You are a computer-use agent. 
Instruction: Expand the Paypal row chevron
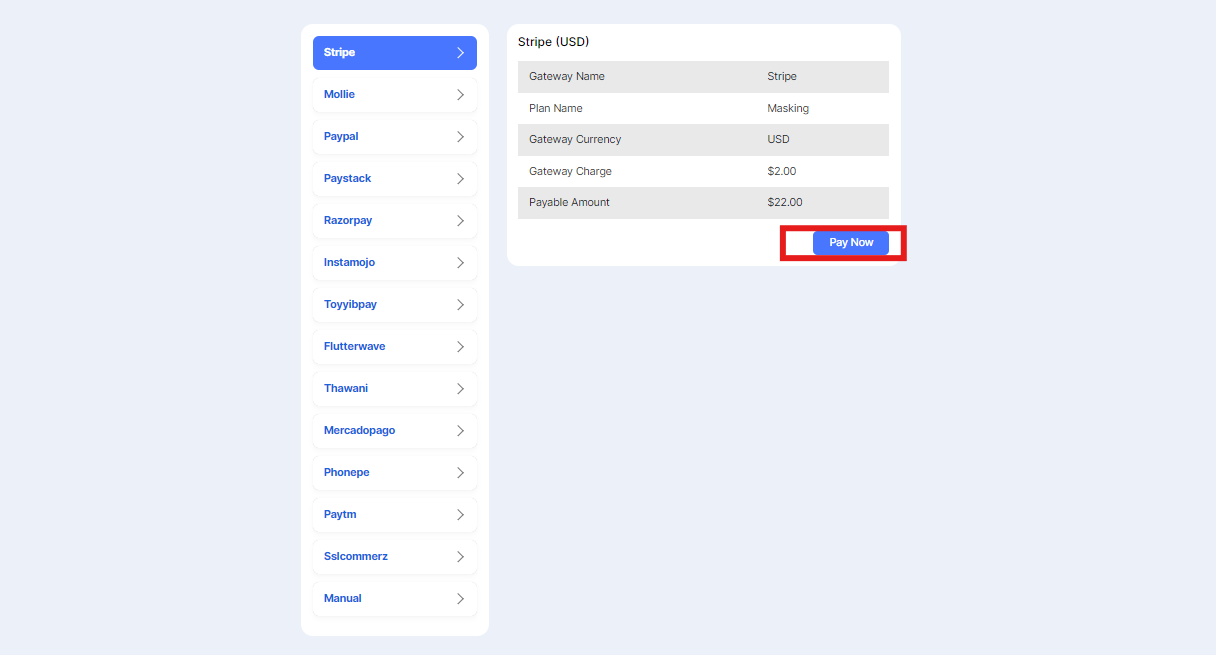coord(460,137)
